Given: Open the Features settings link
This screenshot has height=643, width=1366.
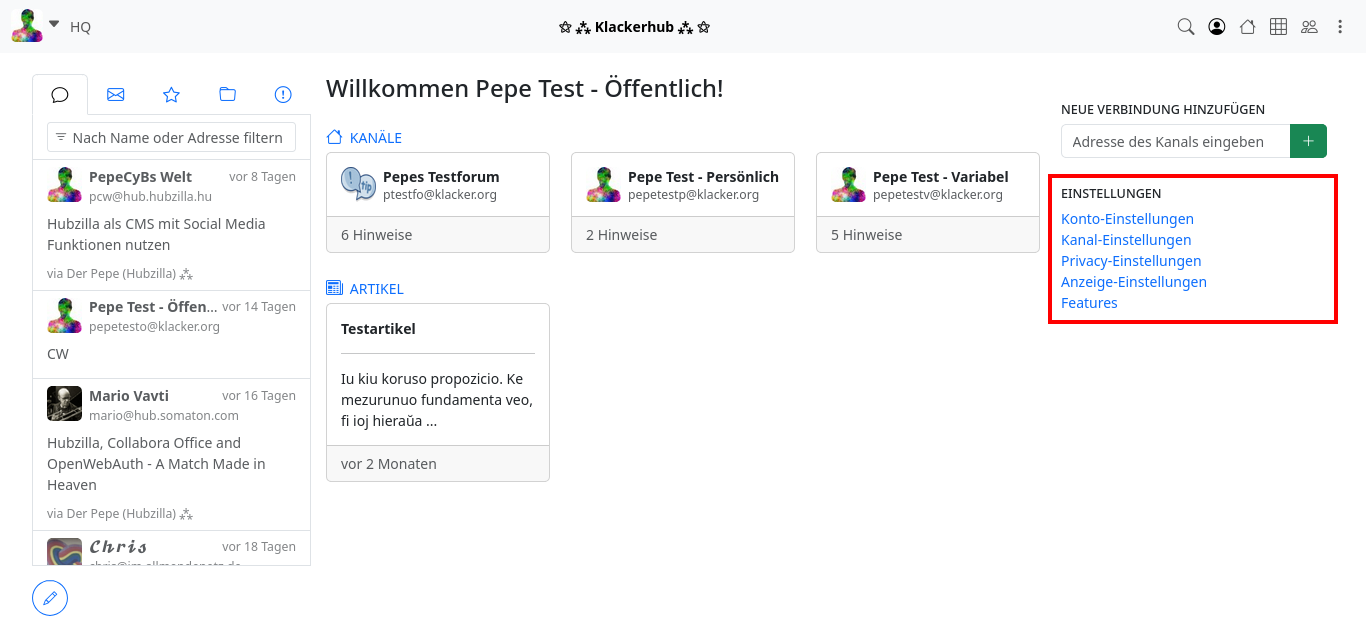Looking at the screenshot, I should [x=1089, y=303].
